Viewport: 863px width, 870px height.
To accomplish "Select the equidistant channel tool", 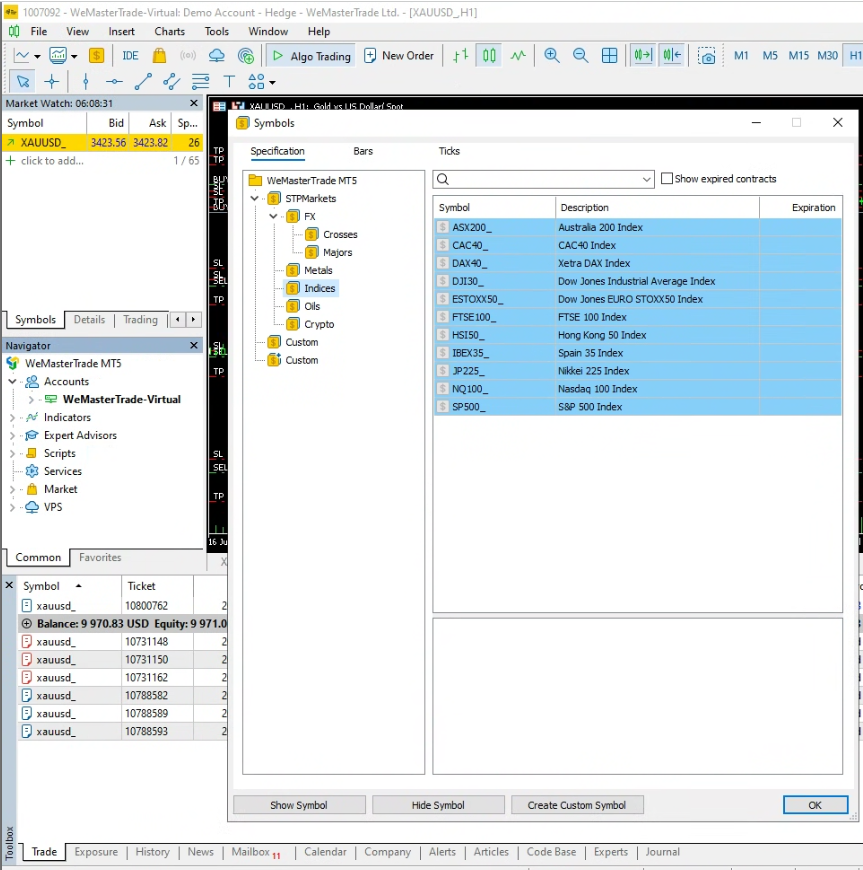I will pyautogui.click(x=171, y=82).
